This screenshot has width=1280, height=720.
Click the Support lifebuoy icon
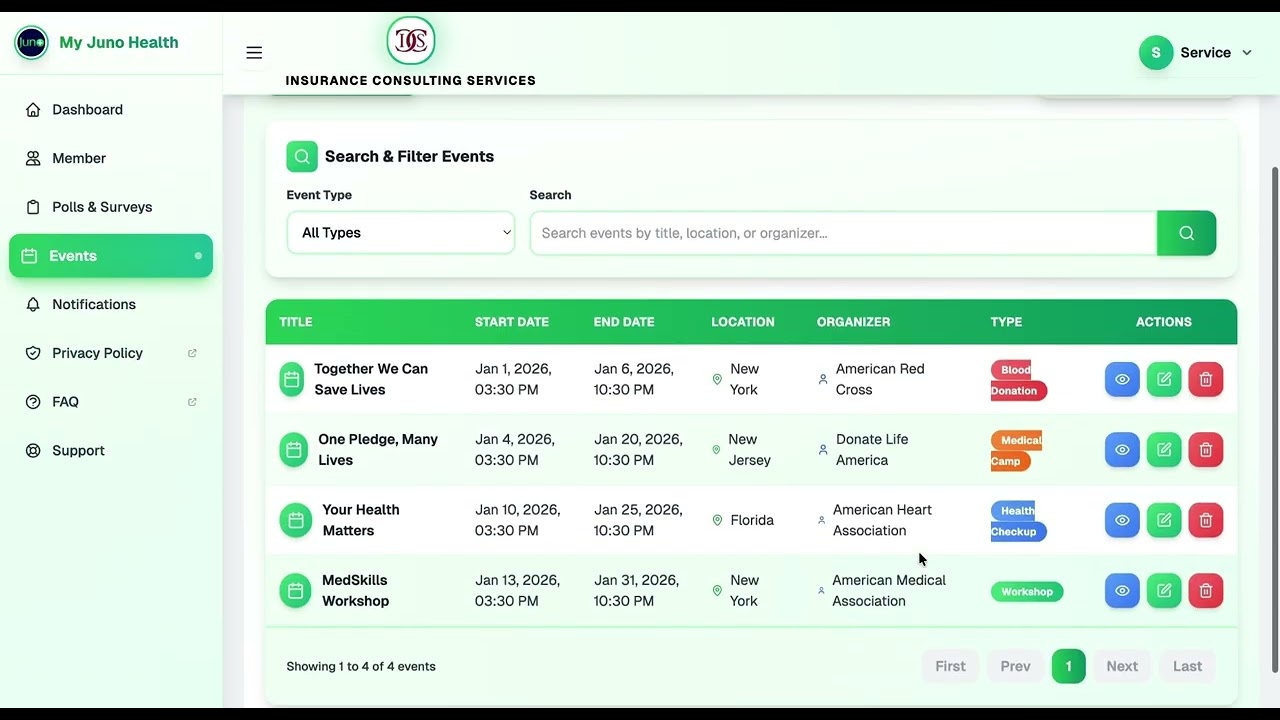tap(33, 451)
